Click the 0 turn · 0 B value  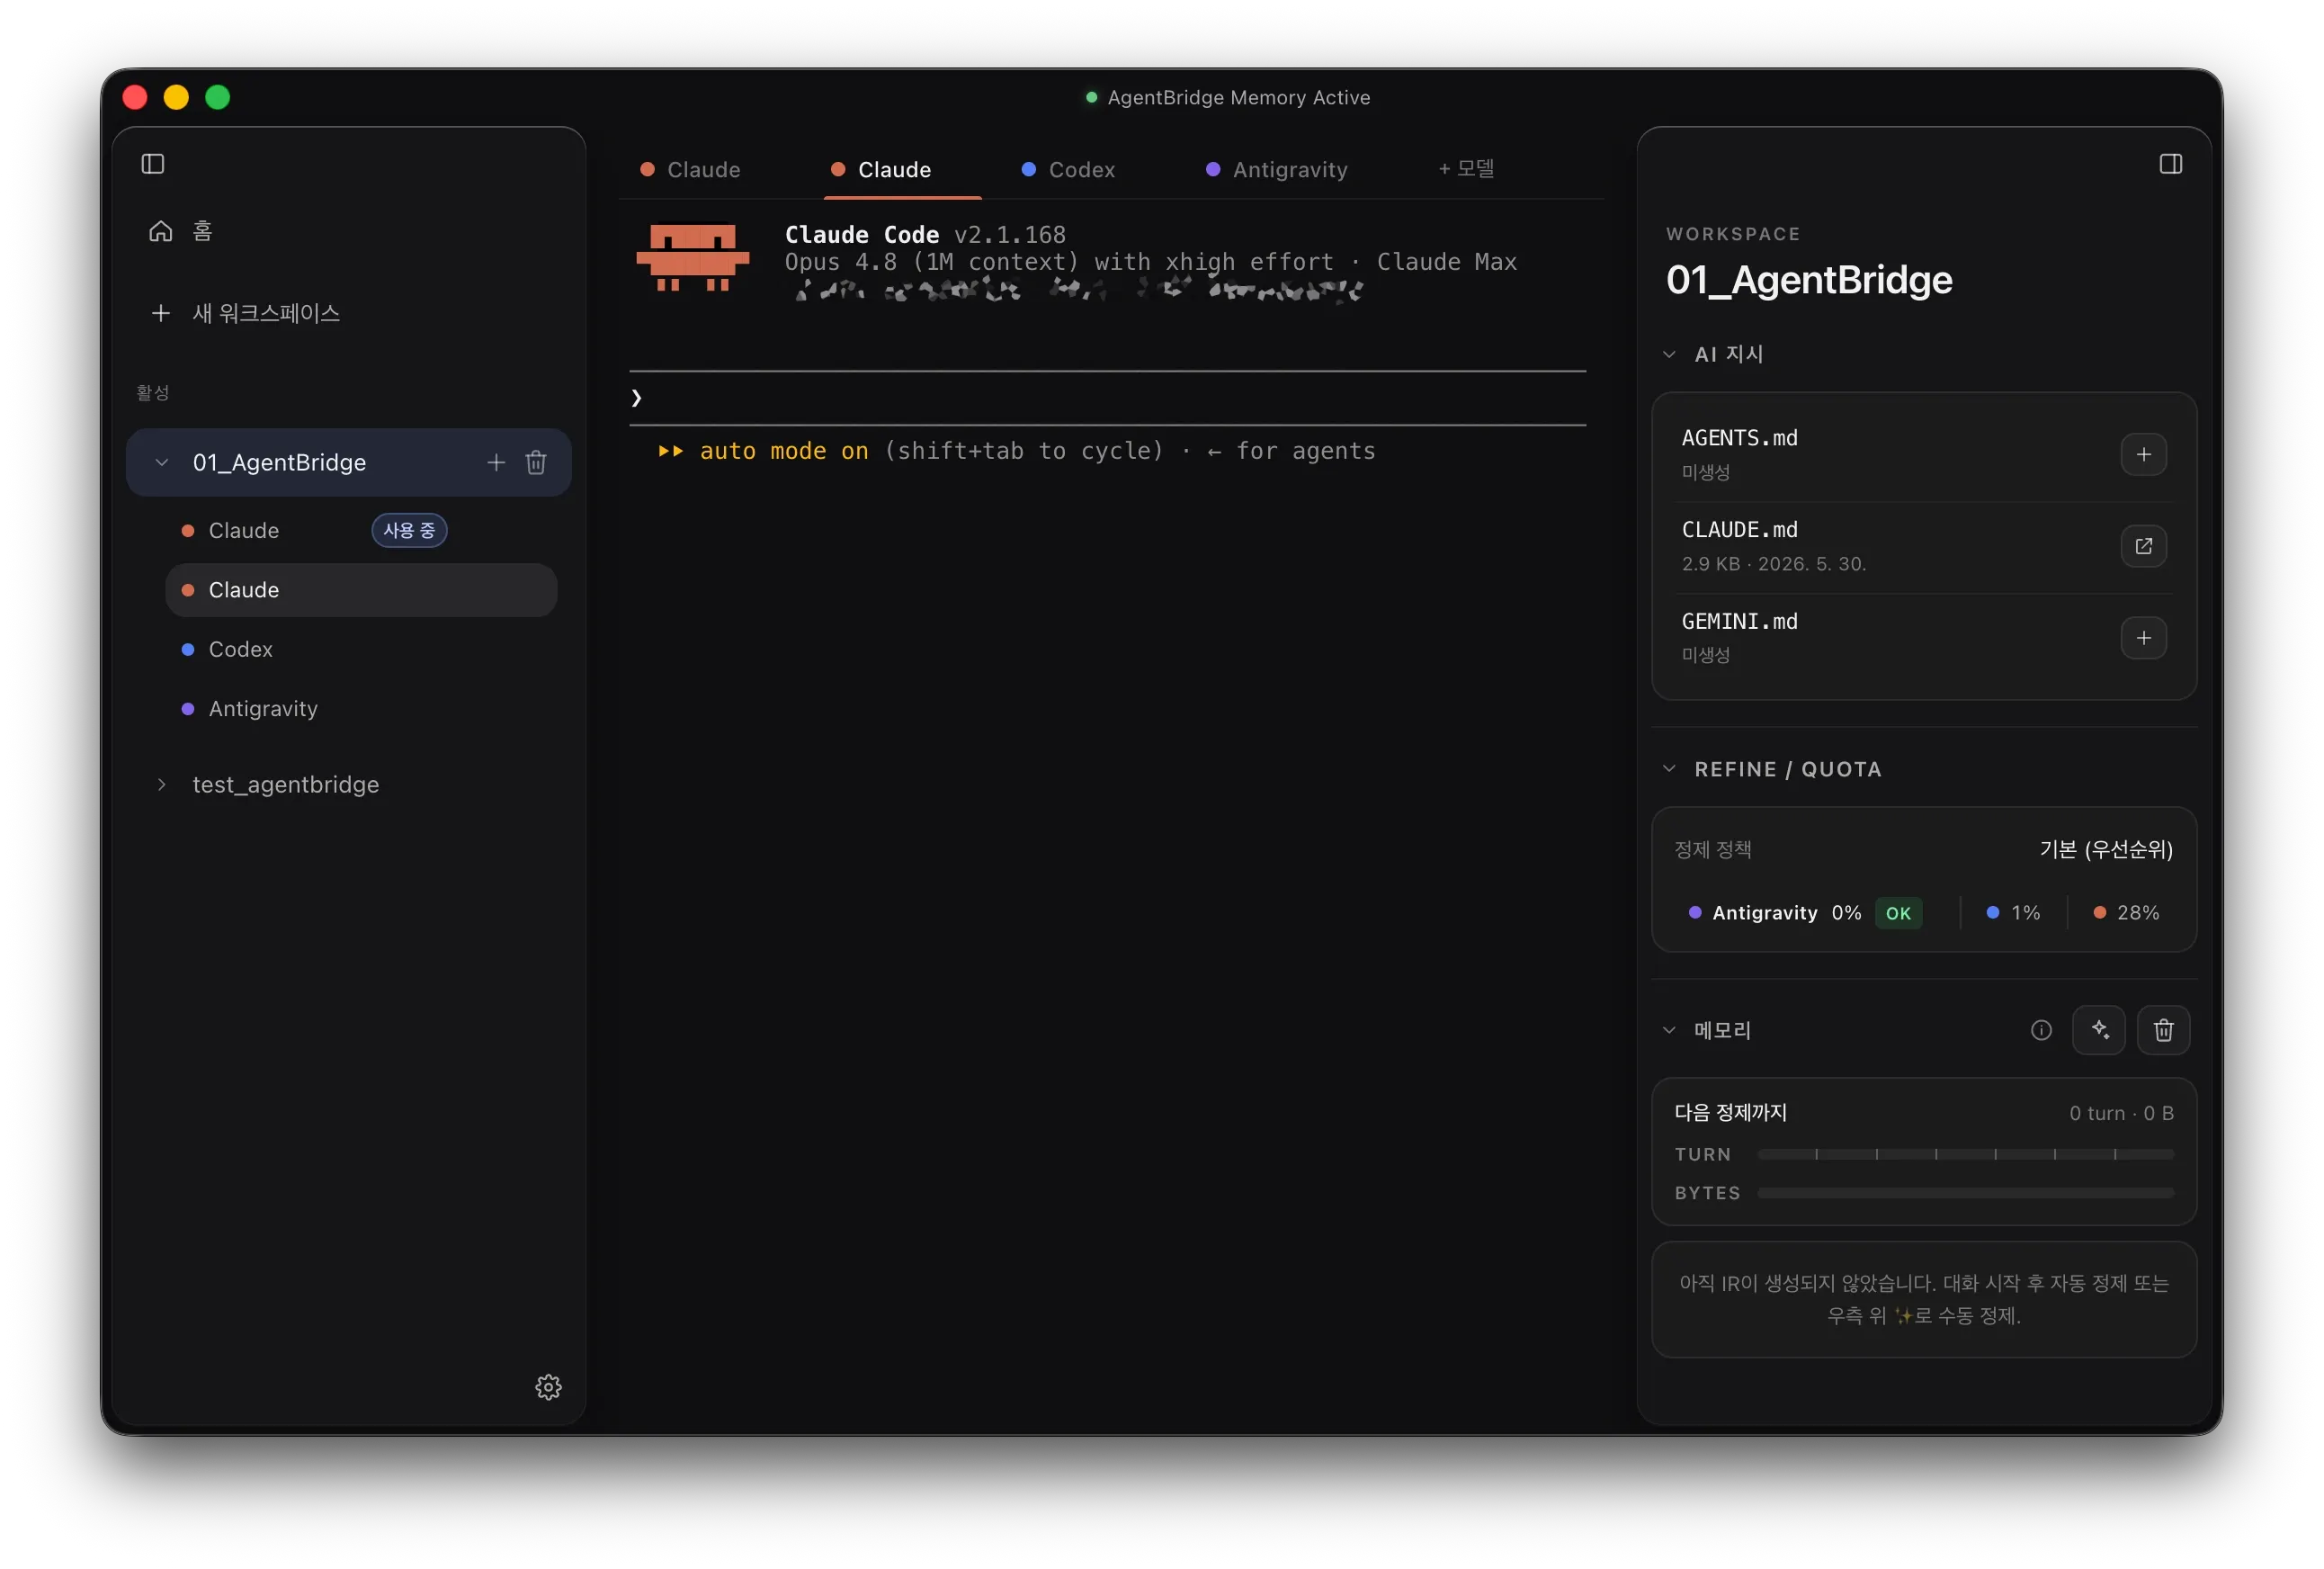click(x=2121, y=1113)
